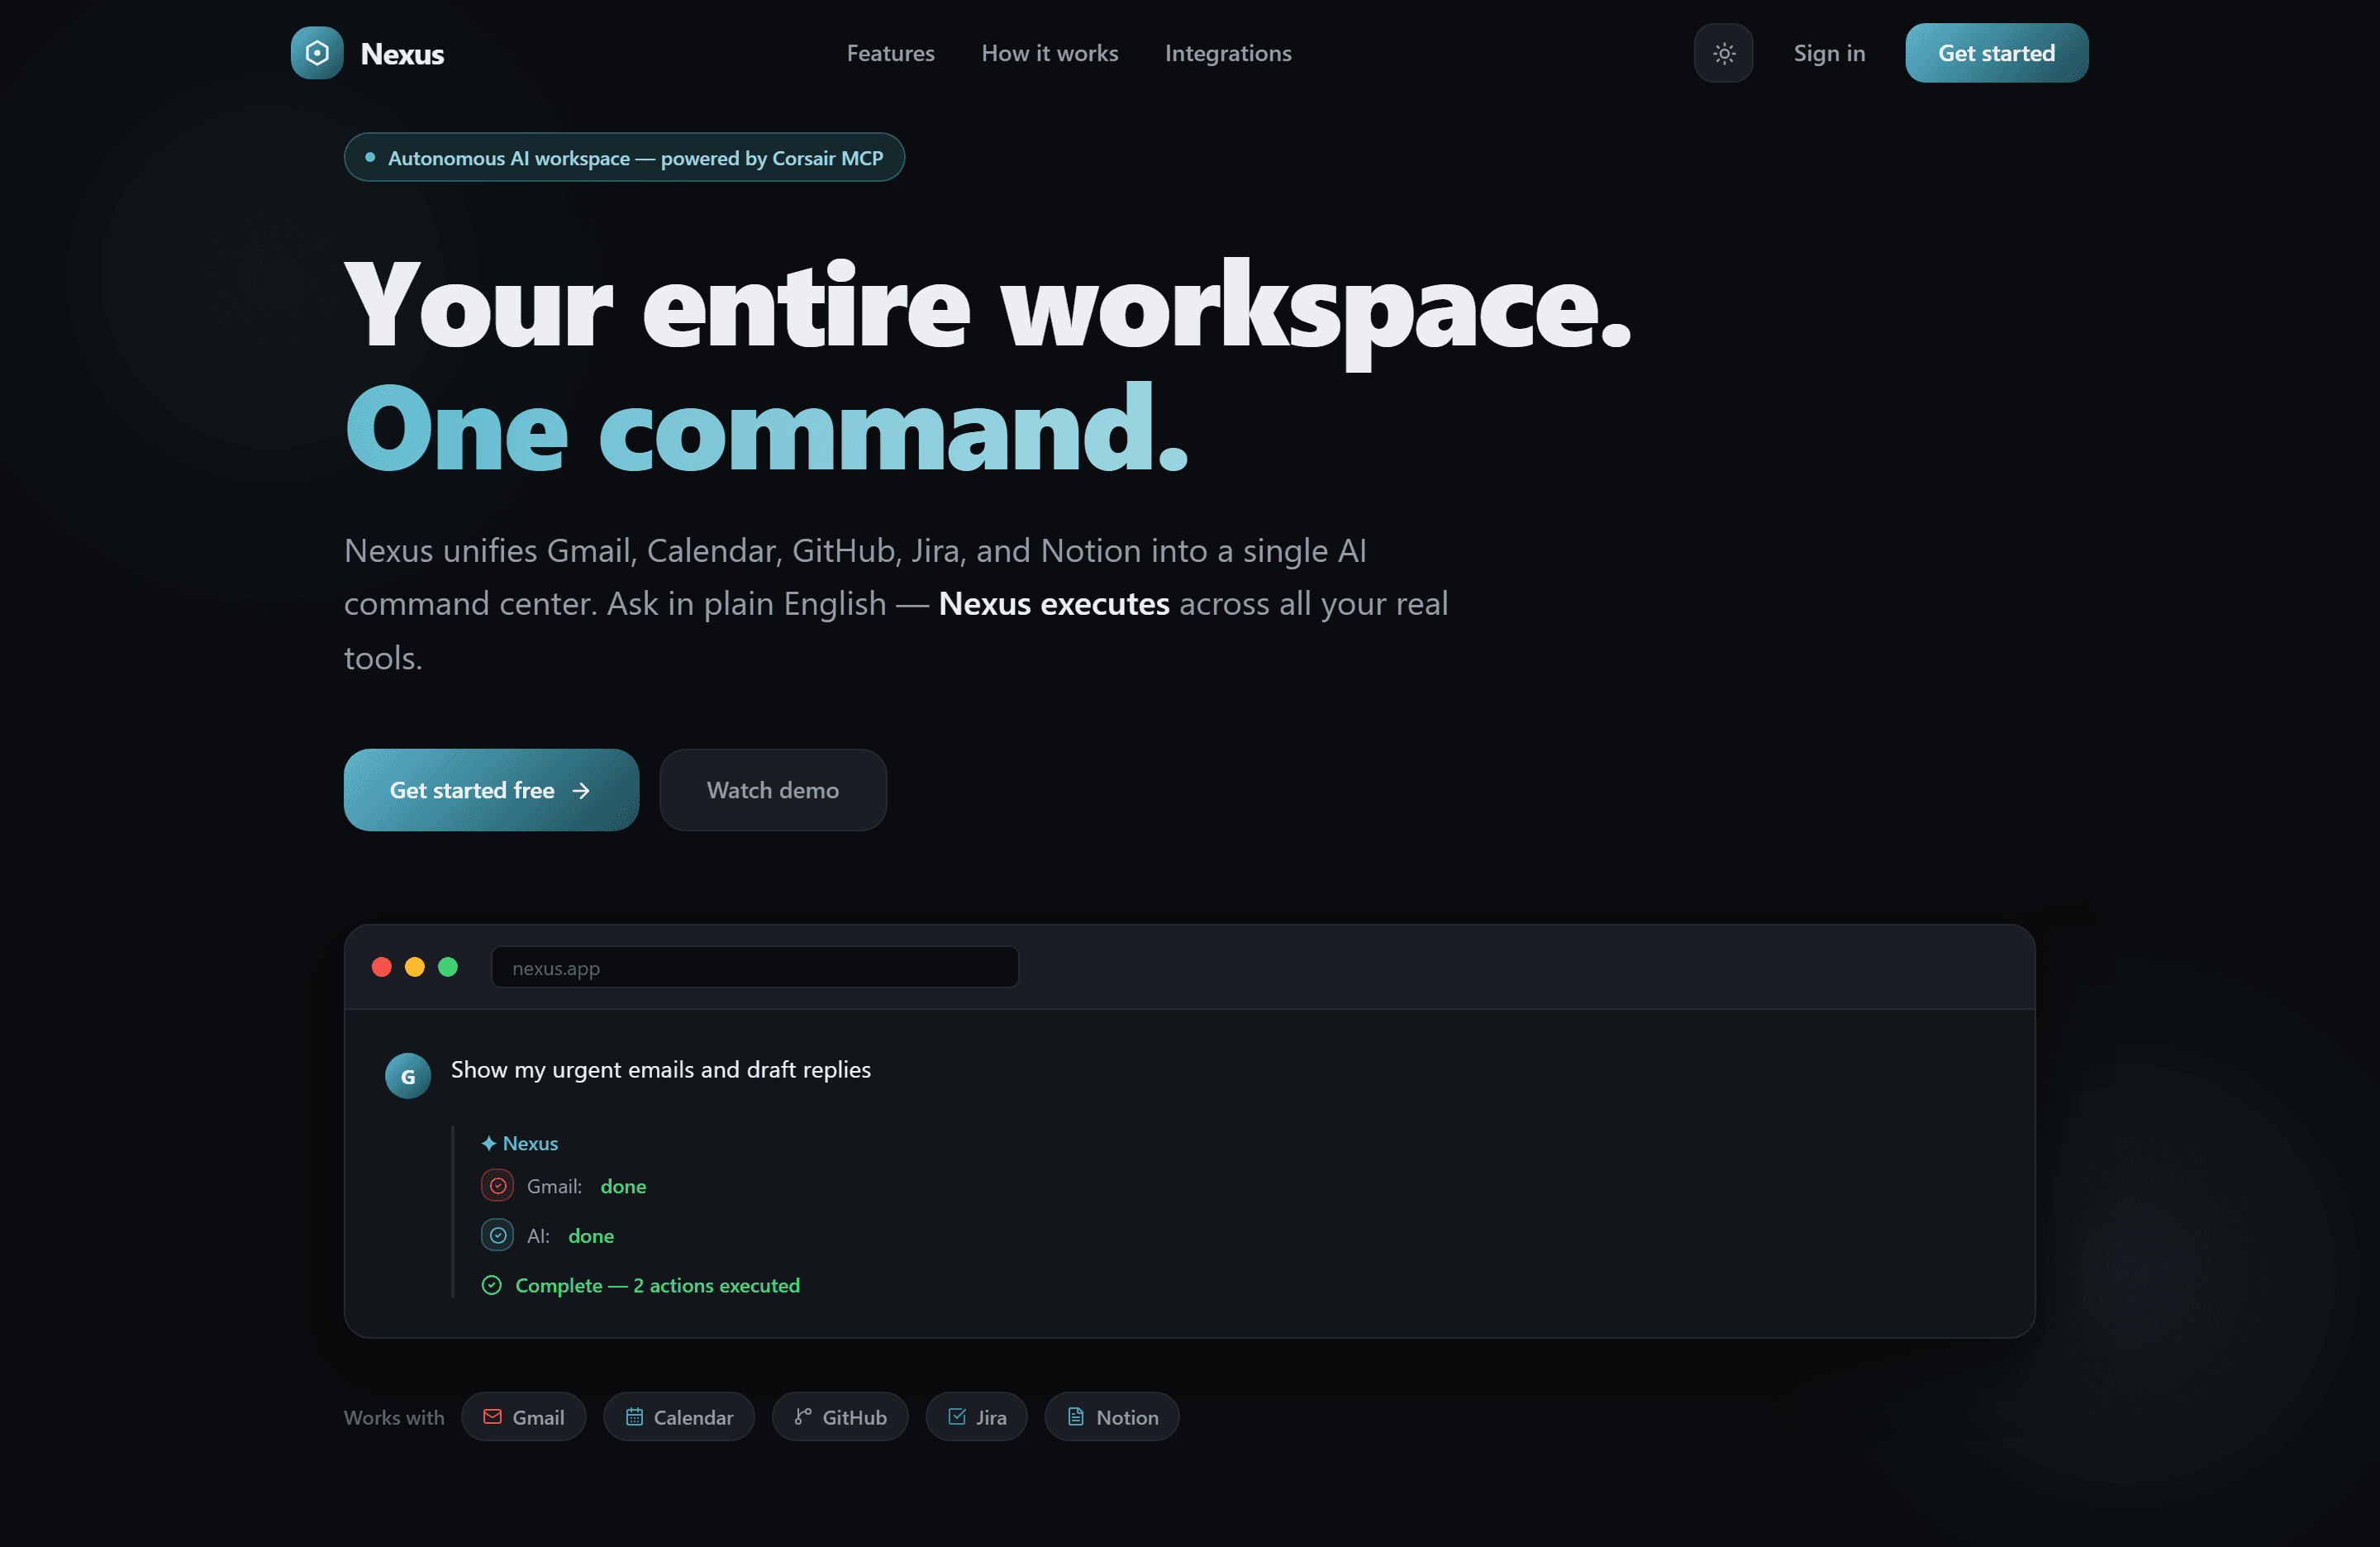Click the sparkle icon beside Nexus label

point(489,1143)
